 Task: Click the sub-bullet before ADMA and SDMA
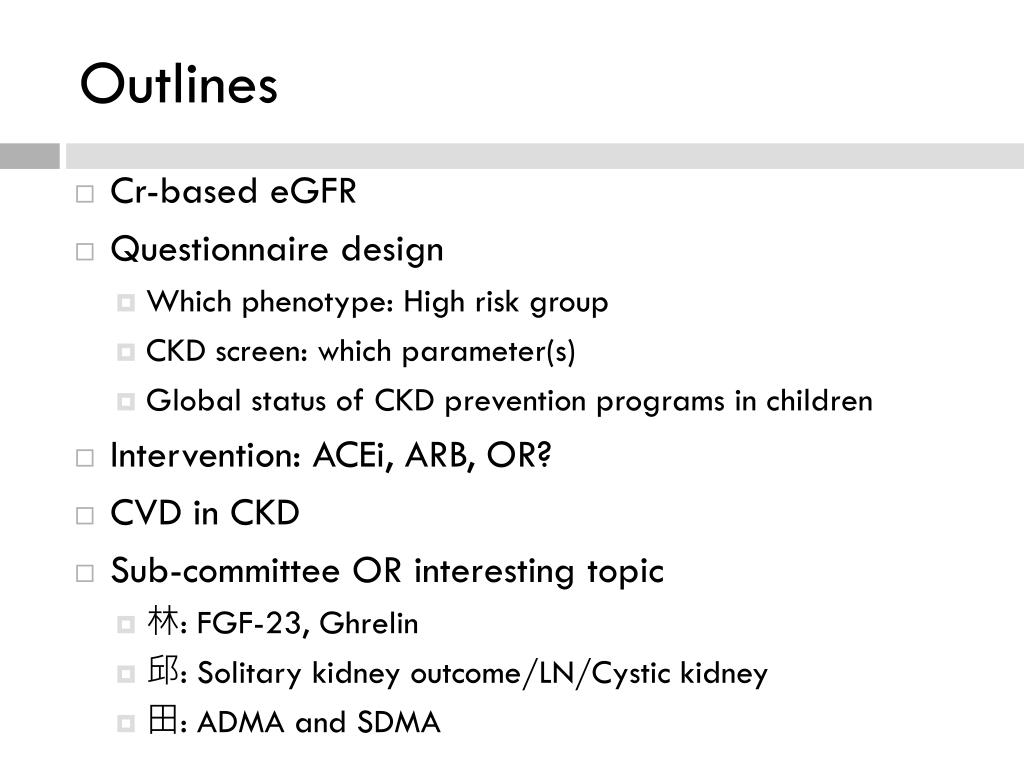coord(125,723)
